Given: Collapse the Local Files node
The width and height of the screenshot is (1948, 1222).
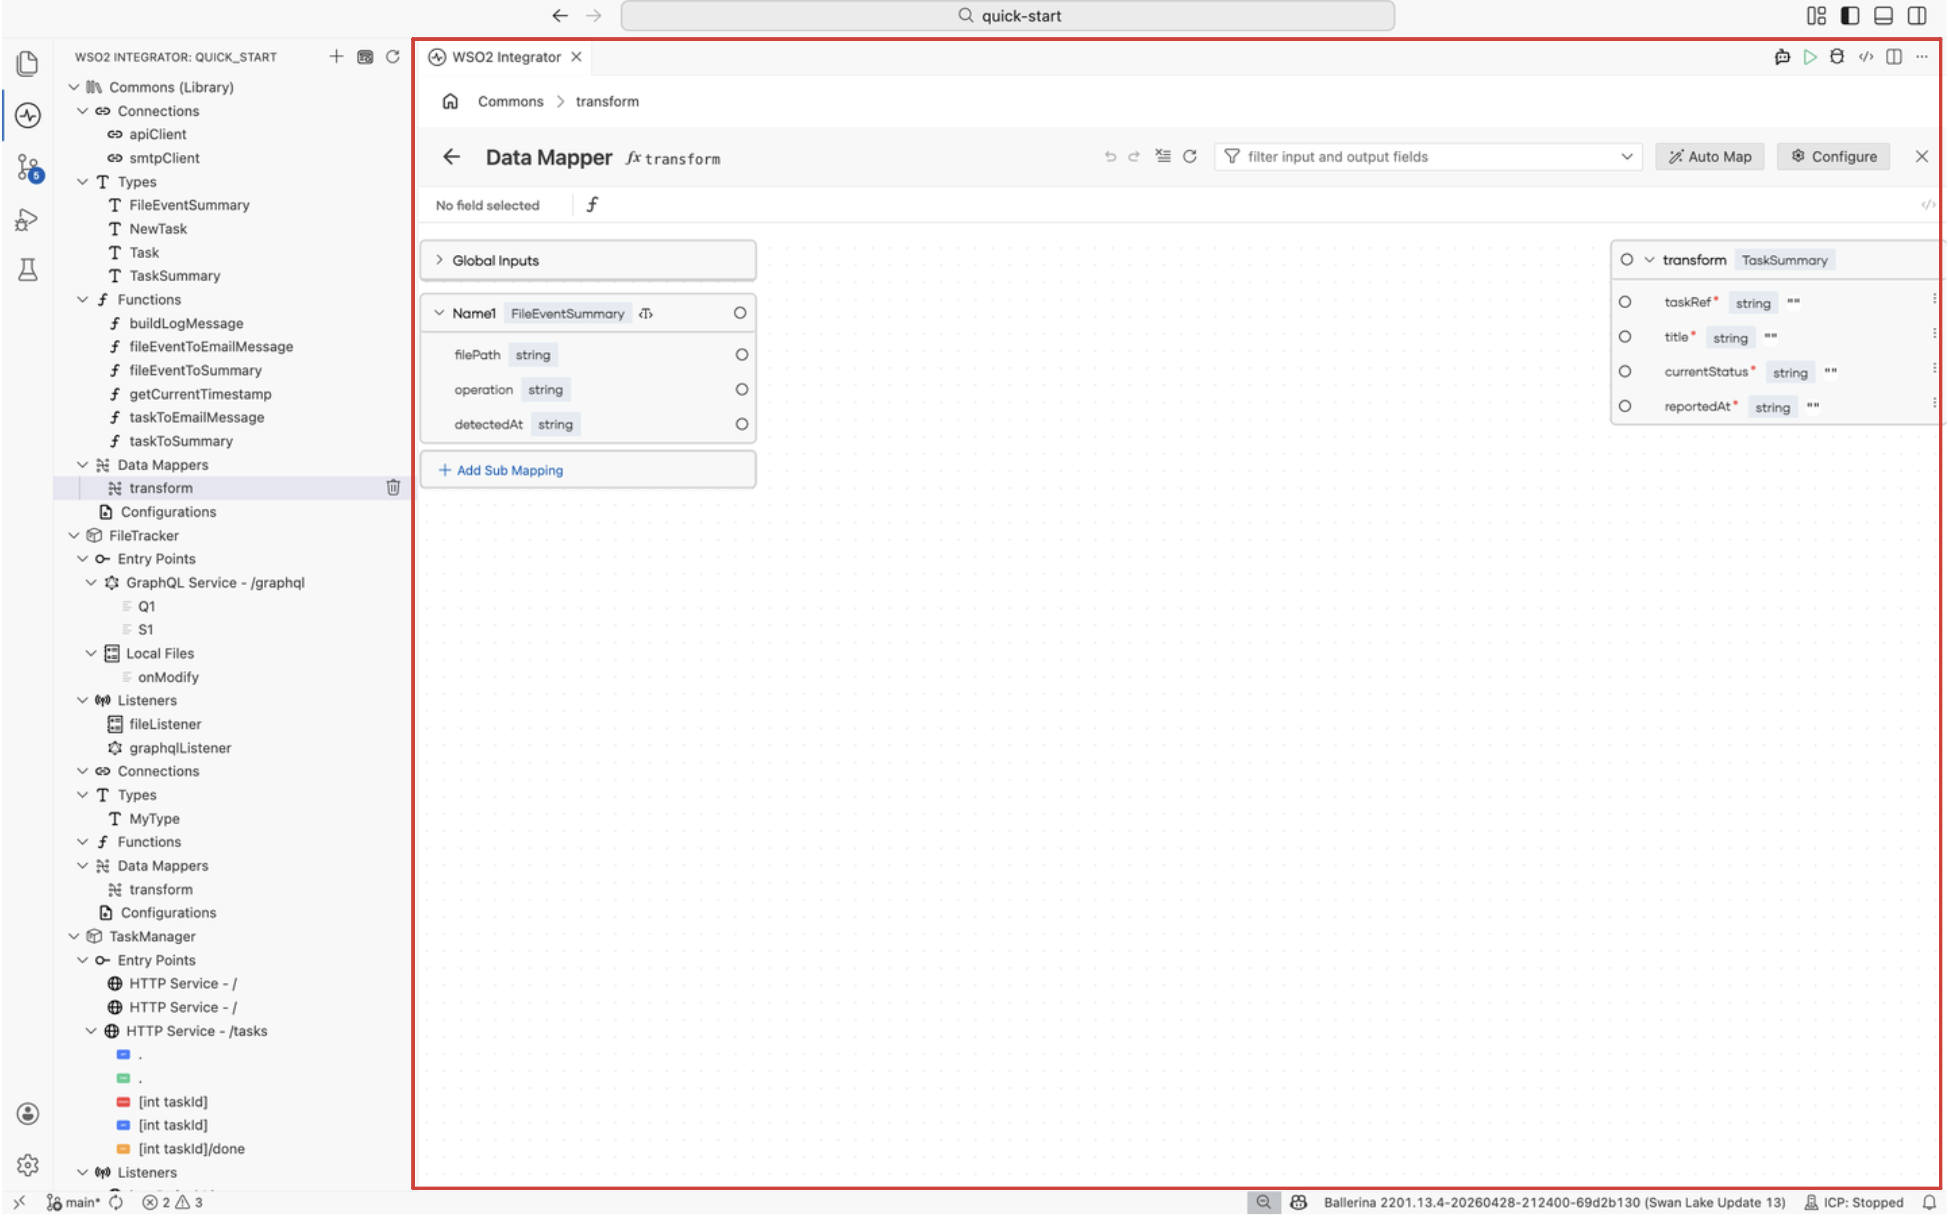Looking at the screenshot, I should (91, 654).
